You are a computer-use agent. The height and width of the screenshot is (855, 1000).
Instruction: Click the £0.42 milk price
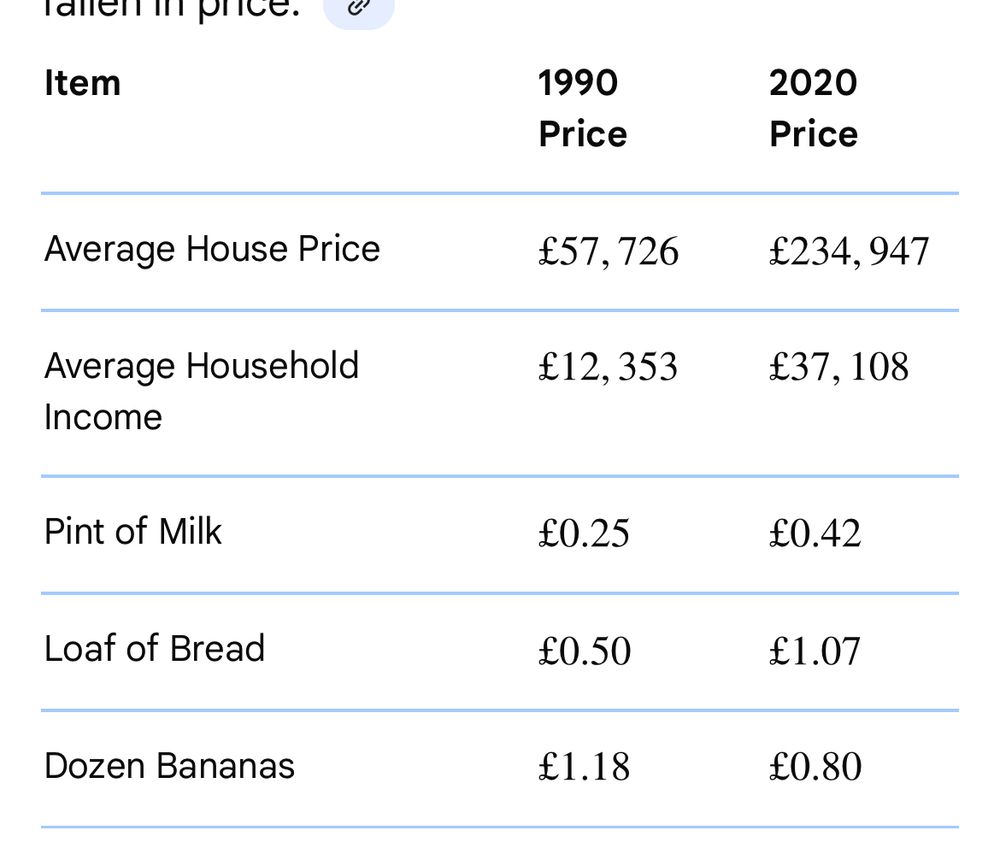coord(815,534)
